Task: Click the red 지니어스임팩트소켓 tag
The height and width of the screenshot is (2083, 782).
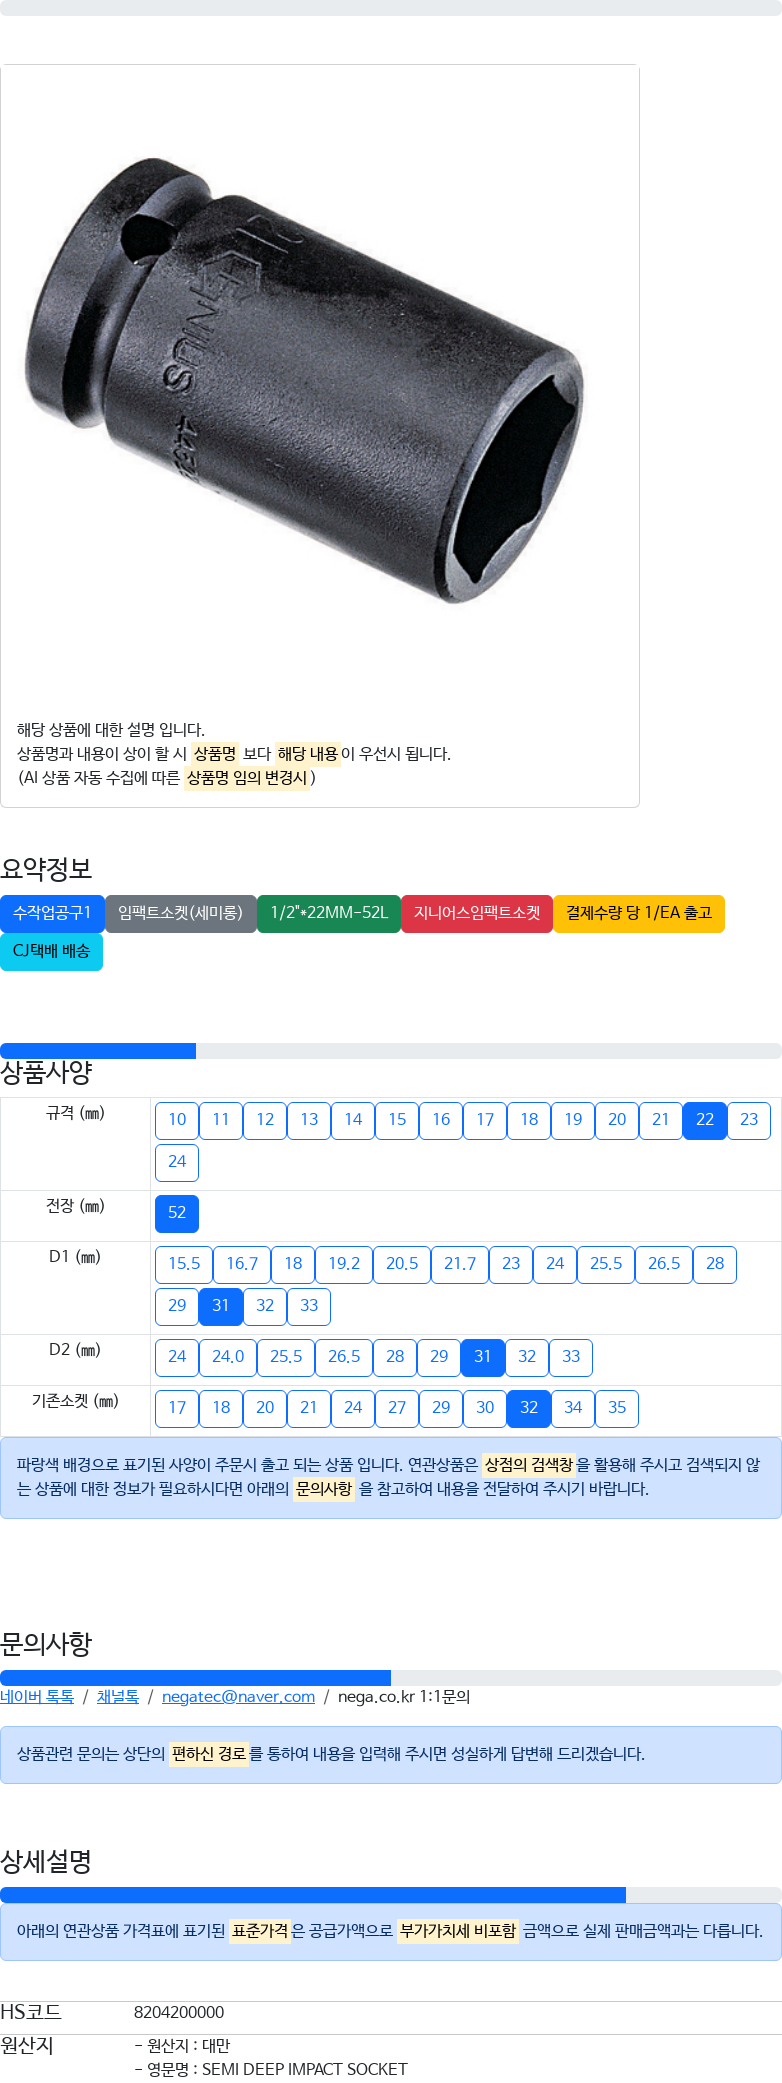Action: 477,913
